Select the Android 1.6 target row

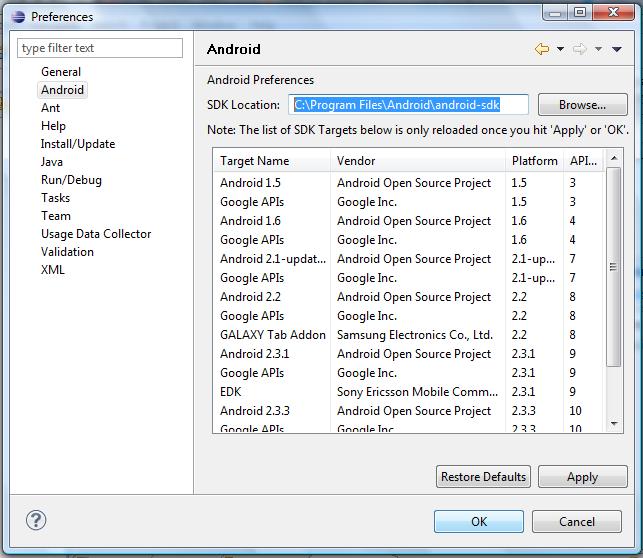click(408, 221)
